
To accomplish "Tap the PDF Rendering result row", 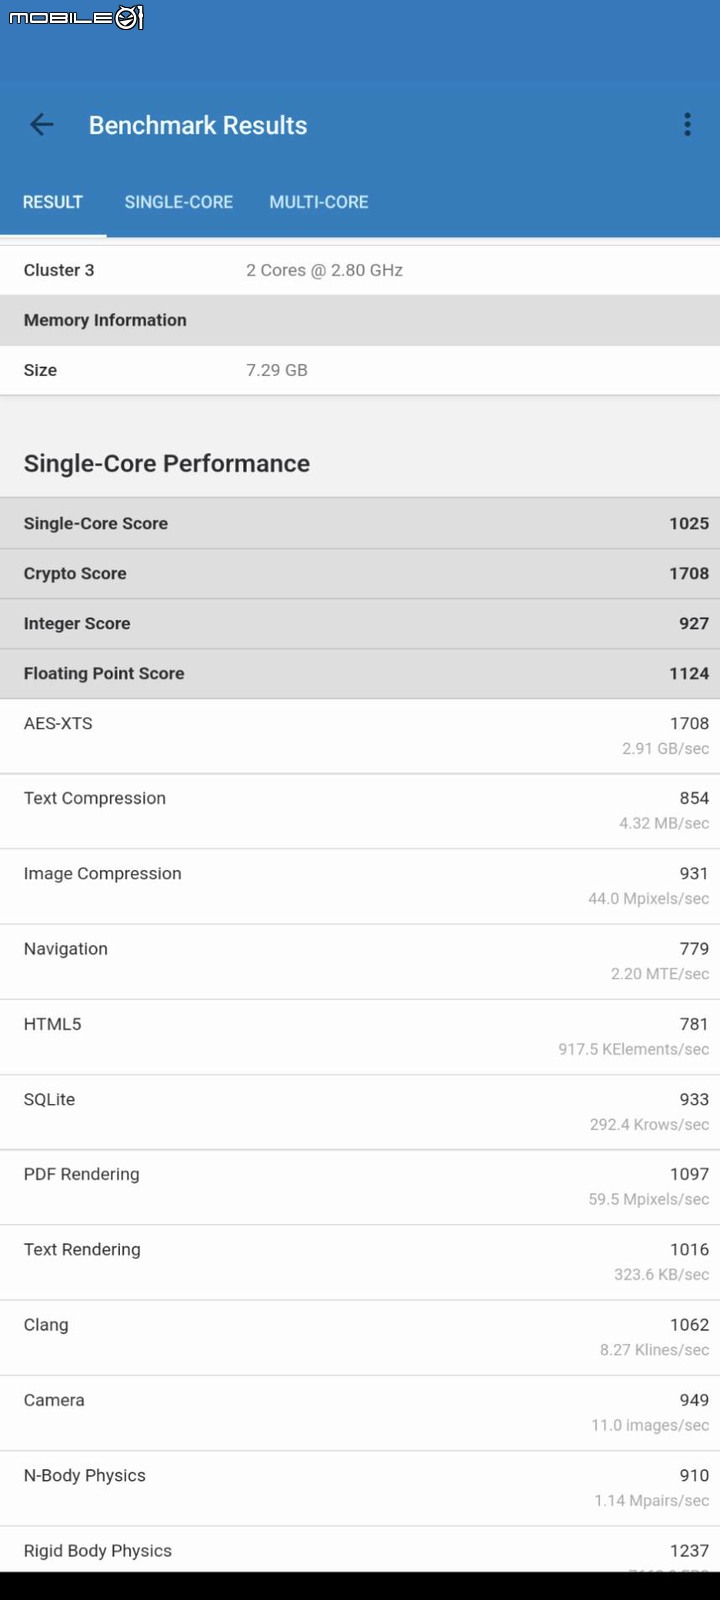I will (360, 1187).
